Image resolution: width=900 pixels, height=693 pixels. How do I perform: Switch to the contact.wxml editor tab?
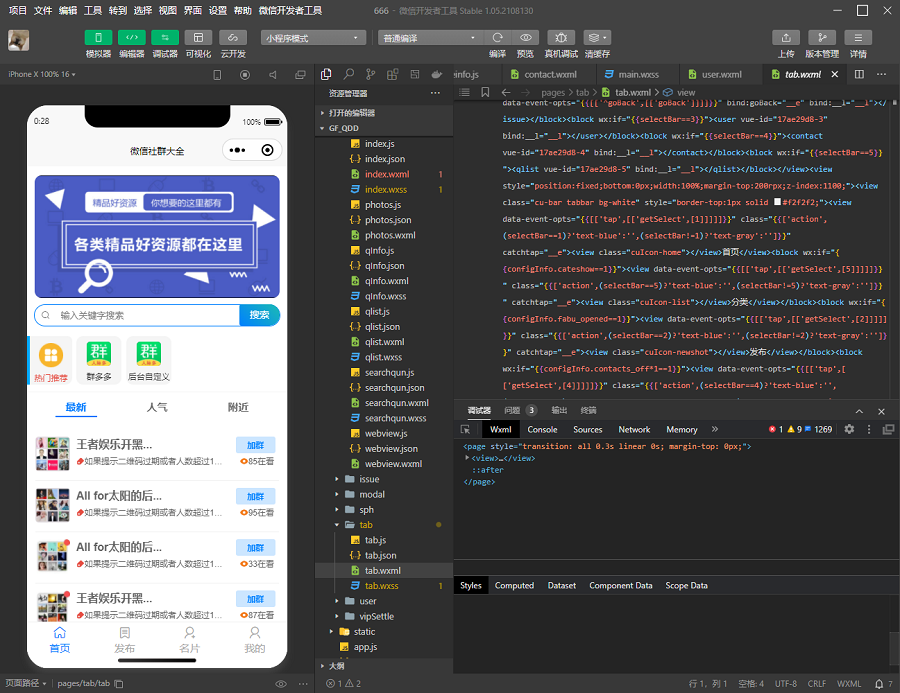click(x=544, y=75)
